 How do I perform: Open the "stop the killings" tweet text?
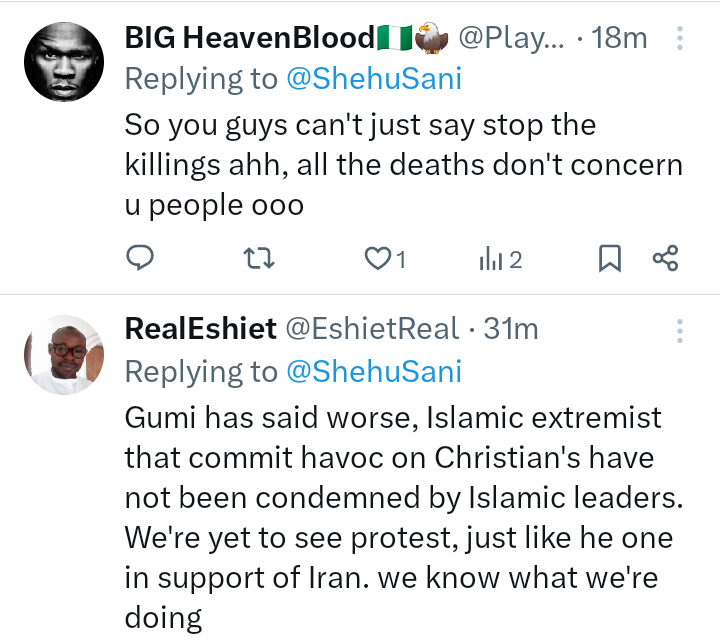pos(400,166)
